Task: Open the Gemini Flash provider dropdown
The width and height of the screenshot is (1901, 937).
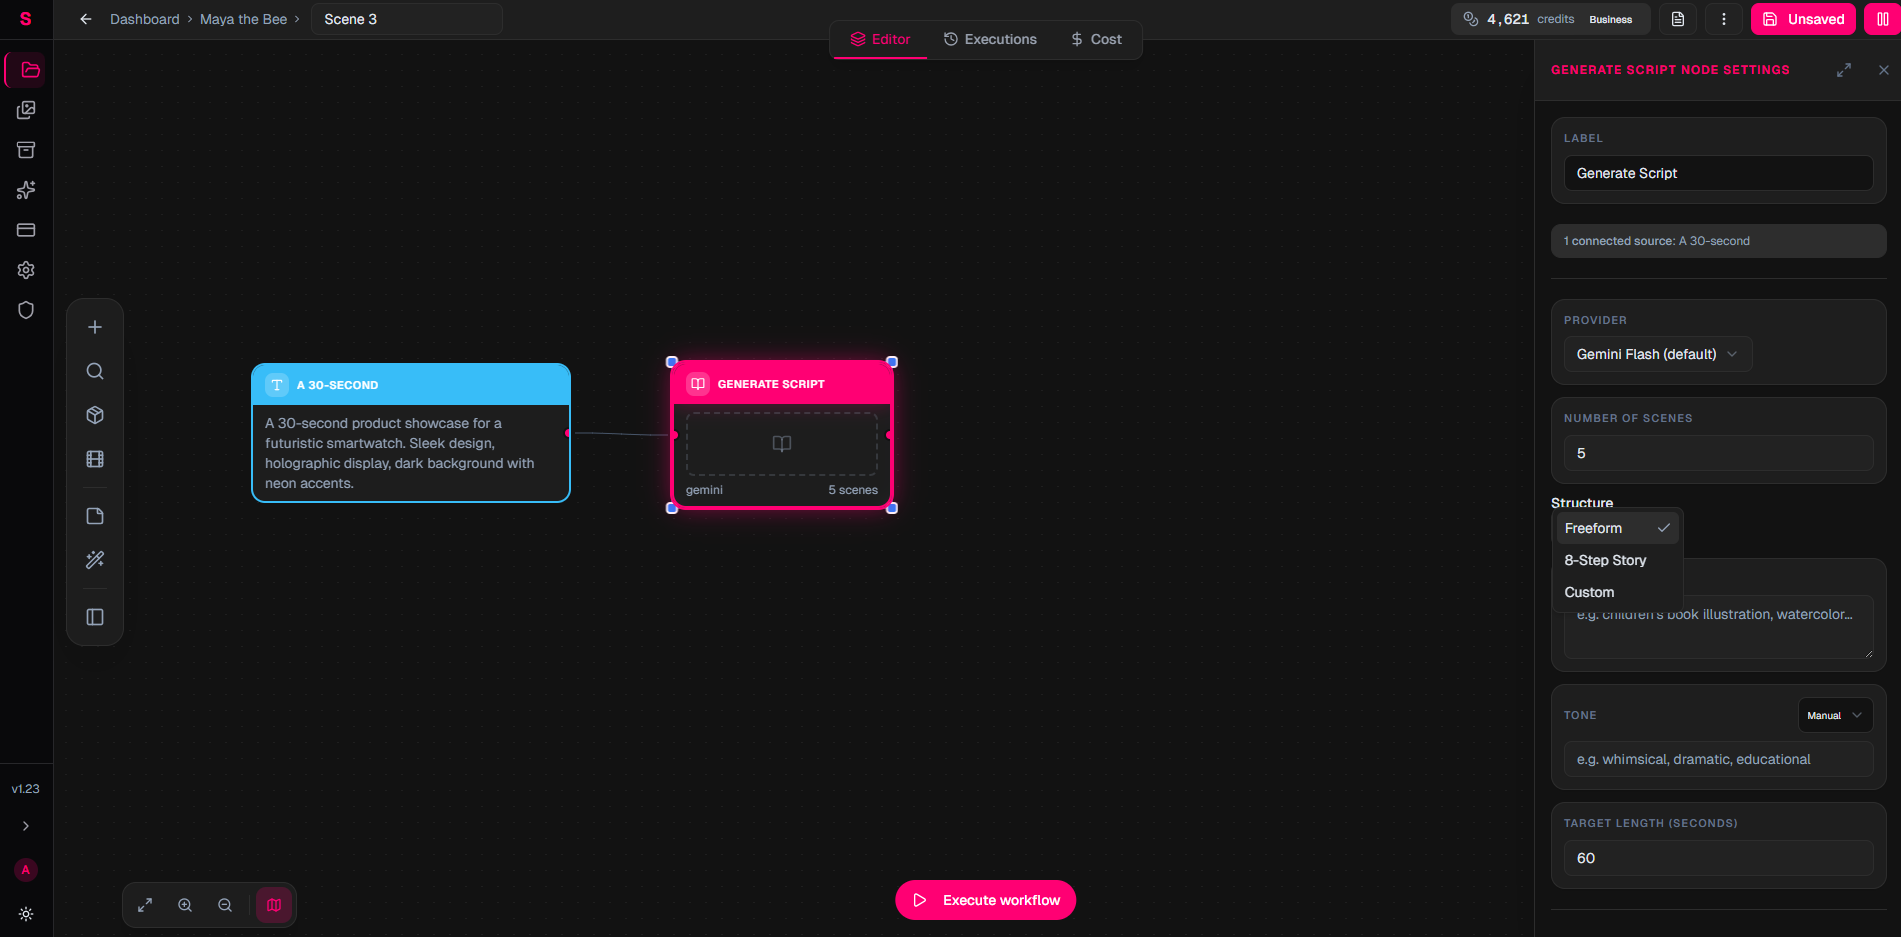Action: [x=1656, y=353]
